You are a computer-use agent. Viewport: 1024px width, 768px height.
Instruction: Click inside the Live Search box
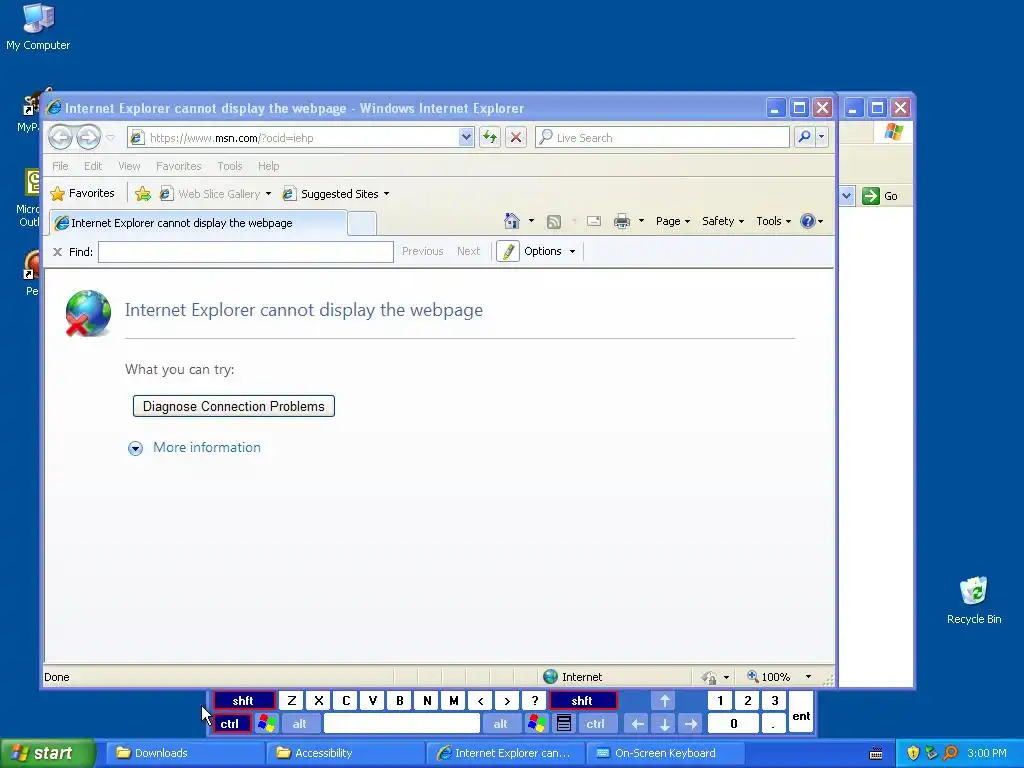tap(662, 138)
